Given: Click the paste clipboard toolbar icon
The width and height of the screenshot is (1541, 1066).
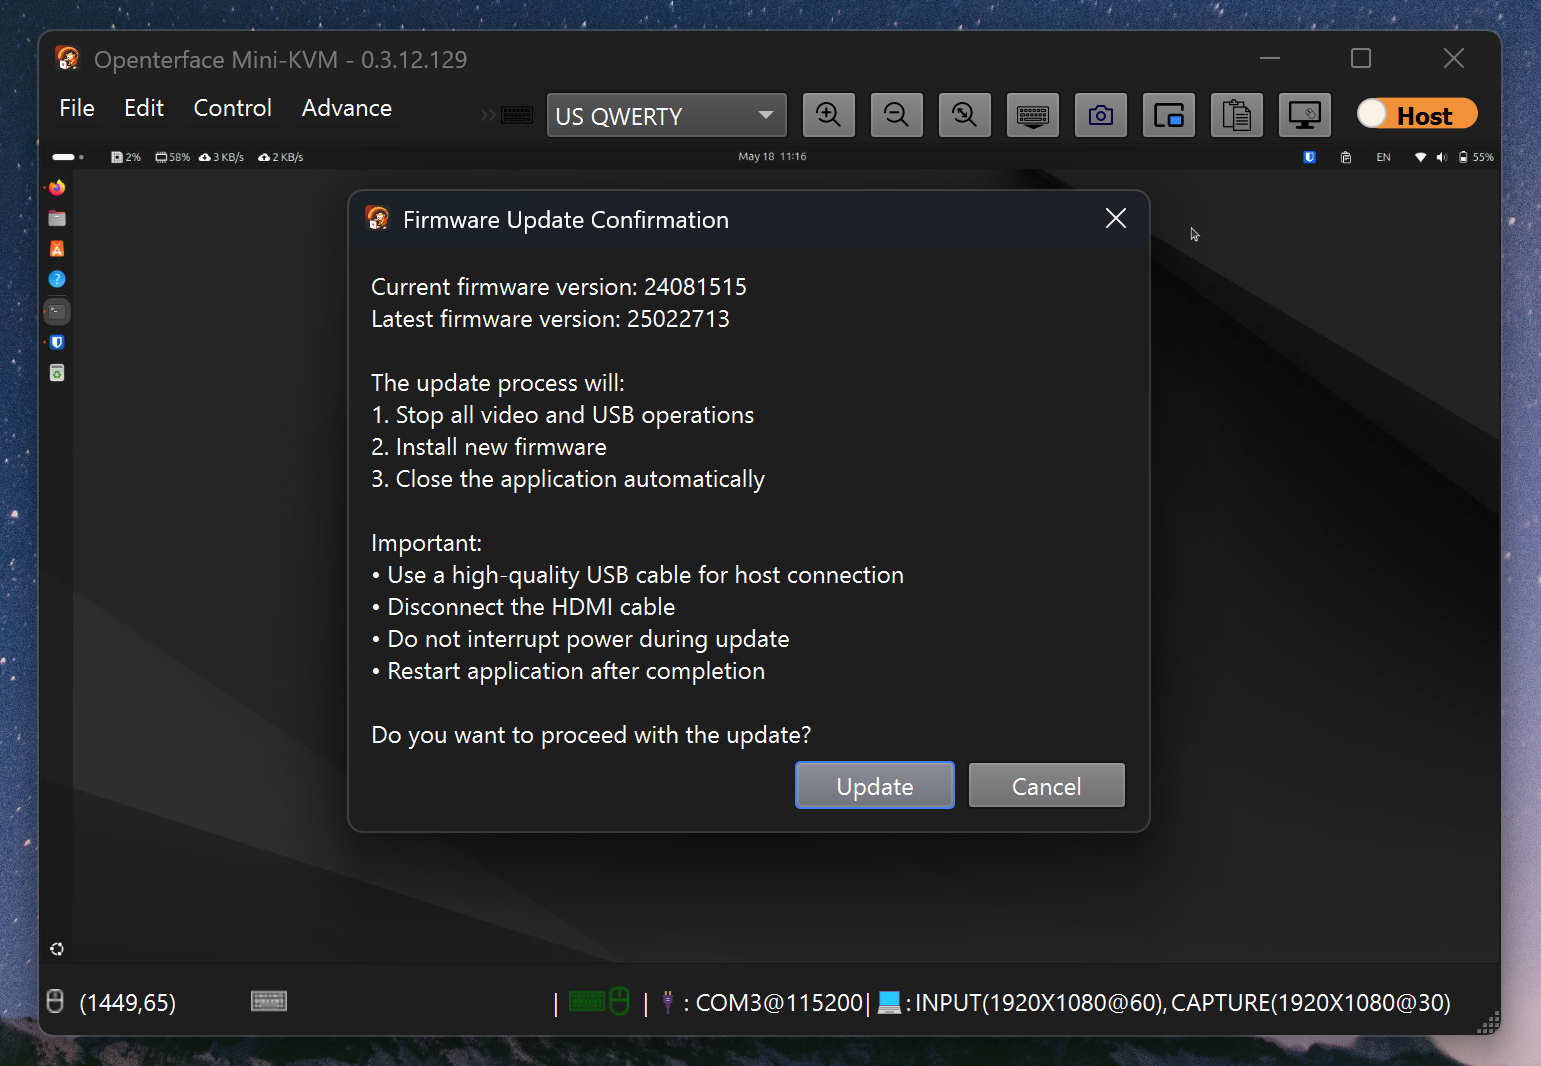Looking at the screenshot, I should [1236, 115].
